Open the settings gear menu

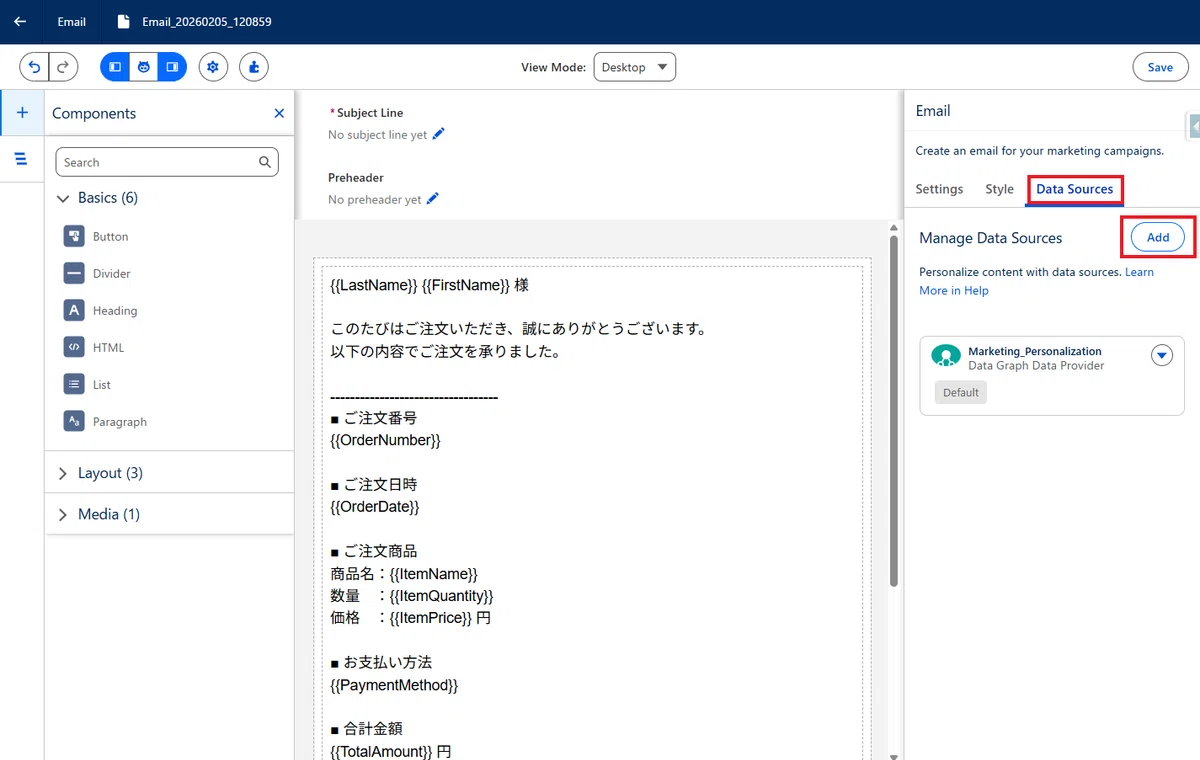click(213, 67)
